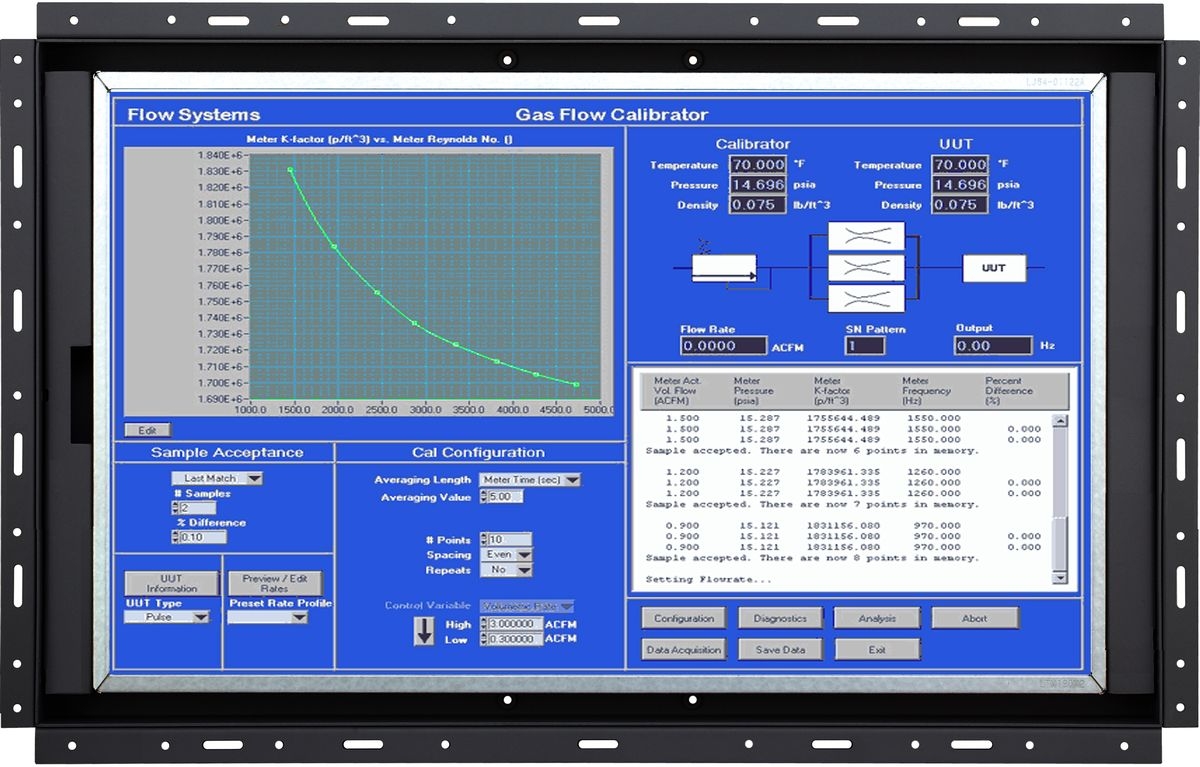Click the Calibrator Temperature field showing 70.000
This screenshot has height=767, width=1200.
tap(758, 164)
